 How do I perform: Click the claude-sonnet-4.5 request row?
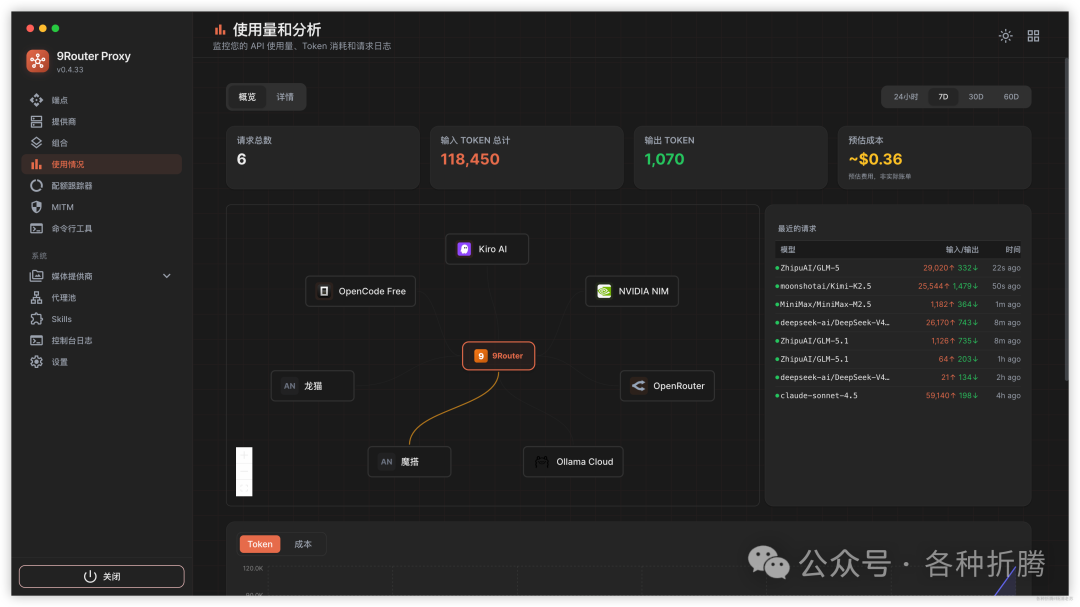click(x=897, y=395)
